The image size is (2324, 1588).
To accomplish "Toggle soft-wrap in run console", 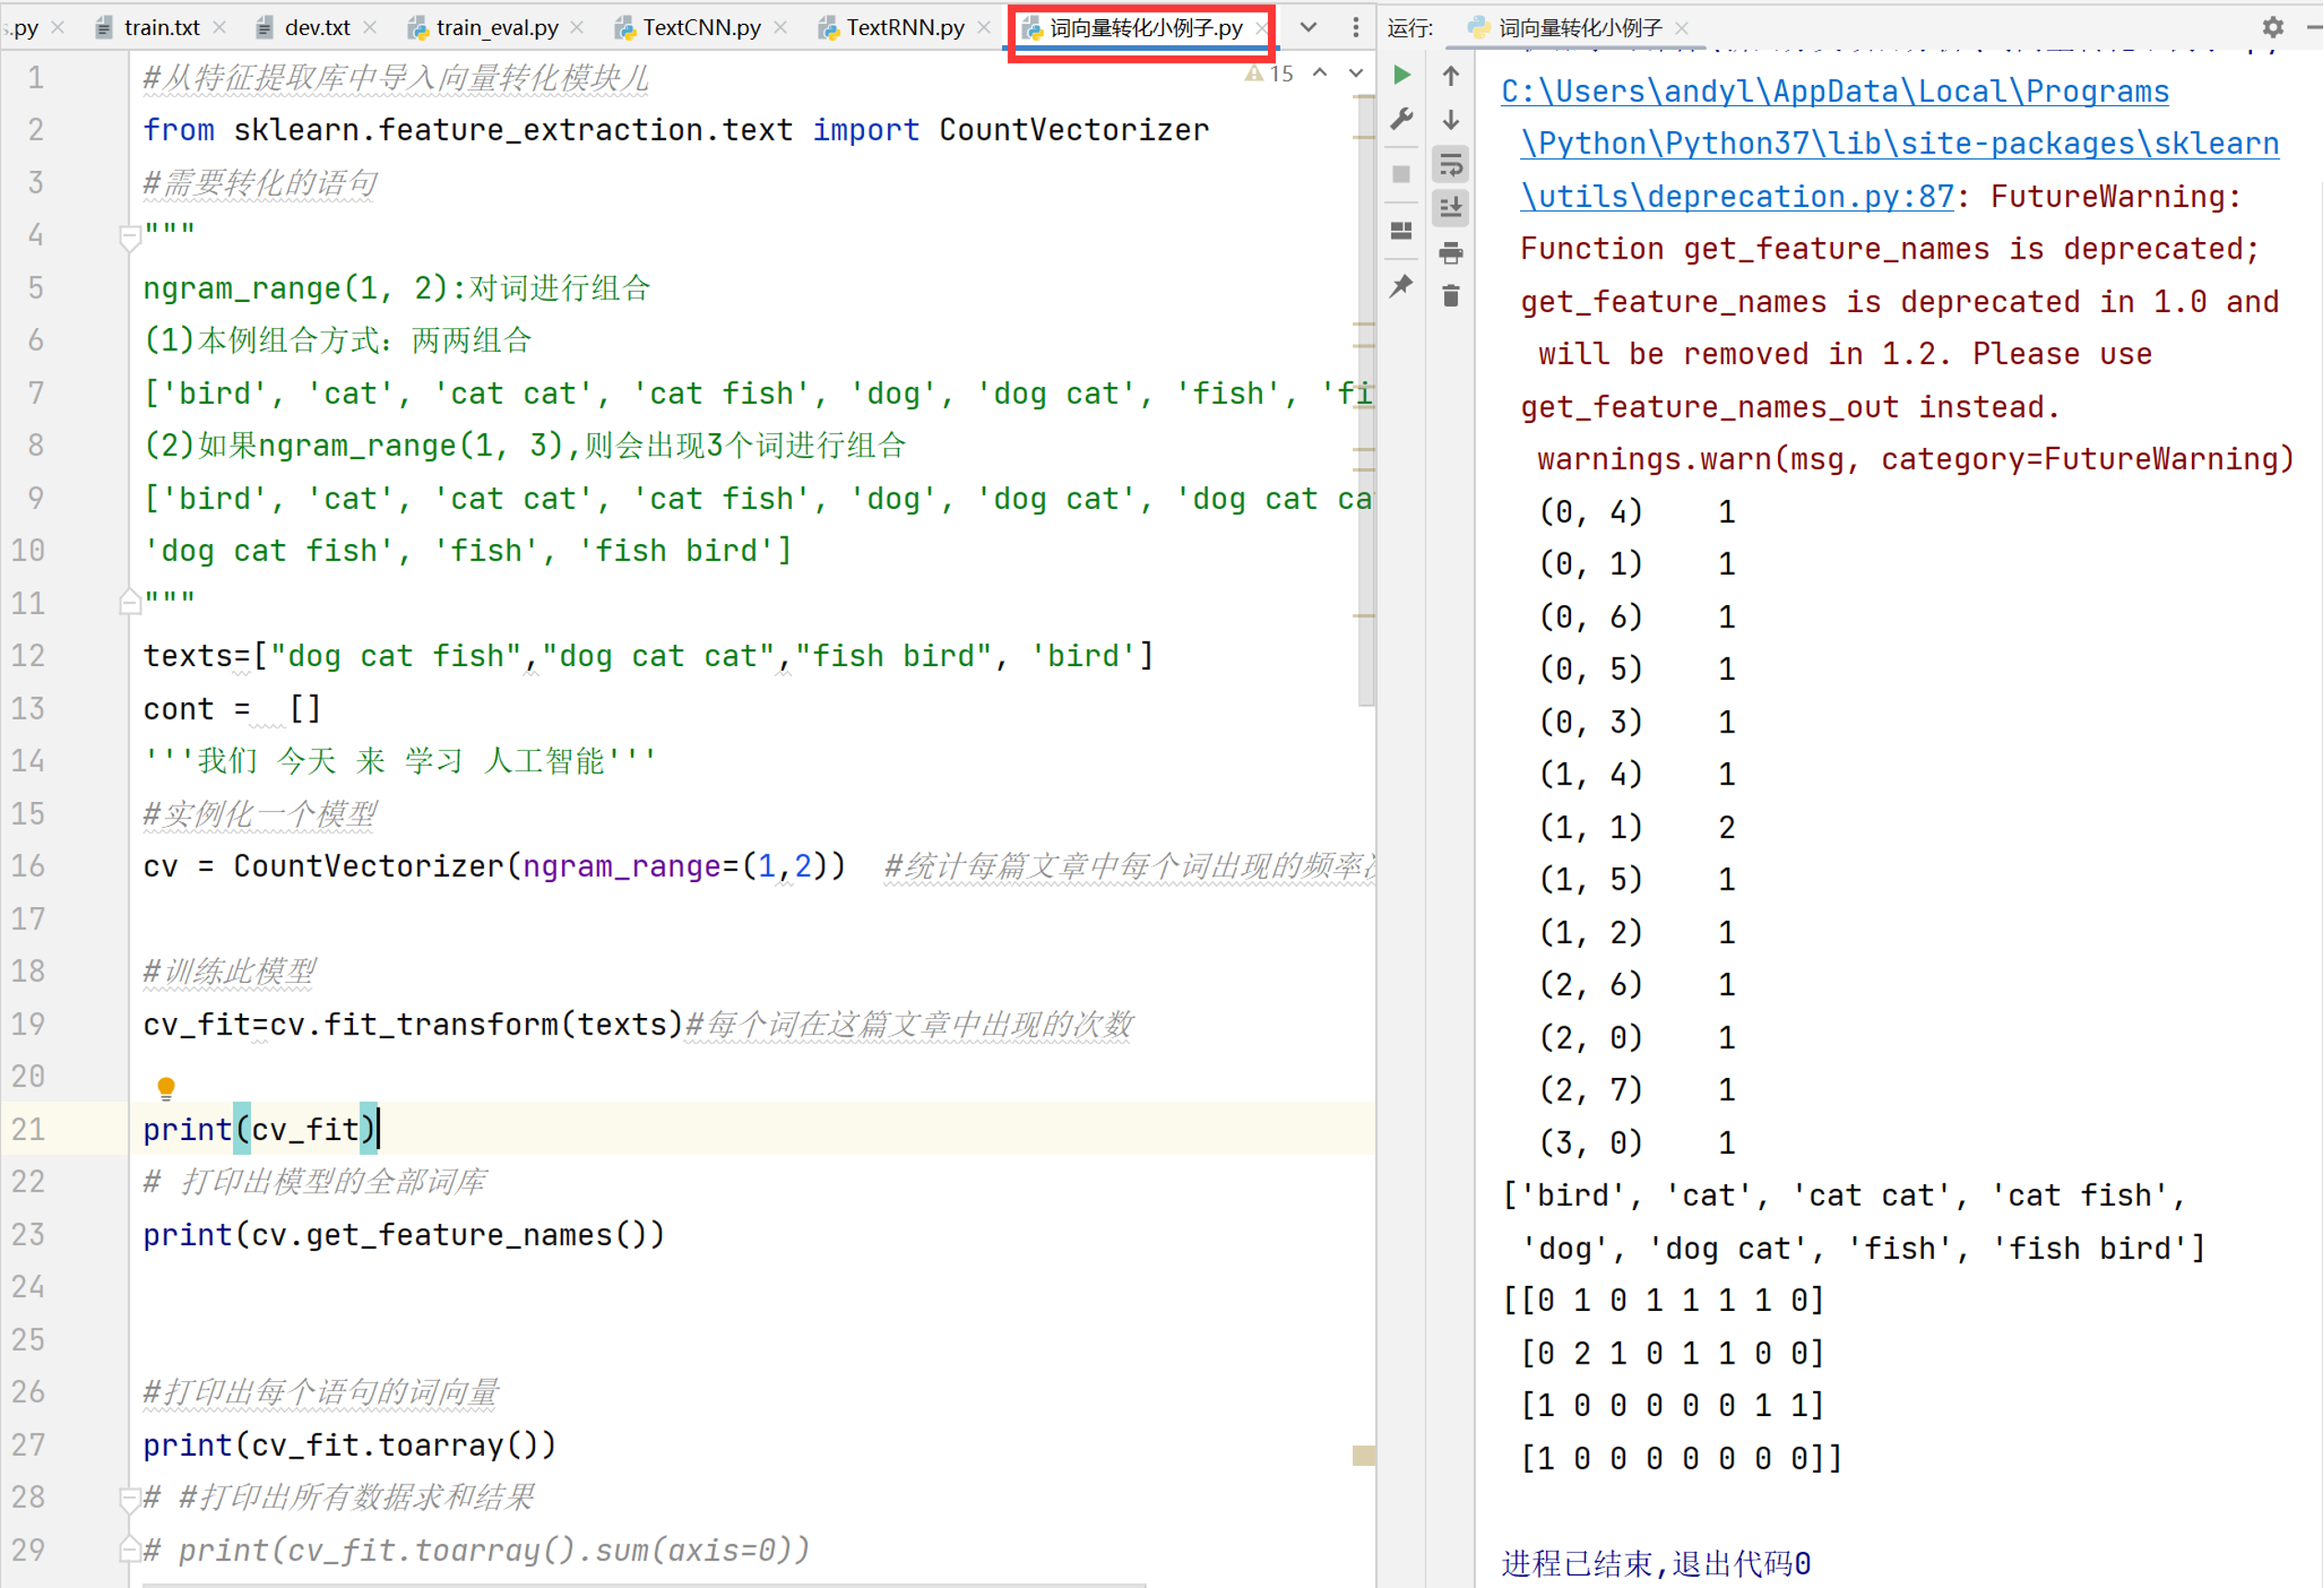I will click(1451, 164).
